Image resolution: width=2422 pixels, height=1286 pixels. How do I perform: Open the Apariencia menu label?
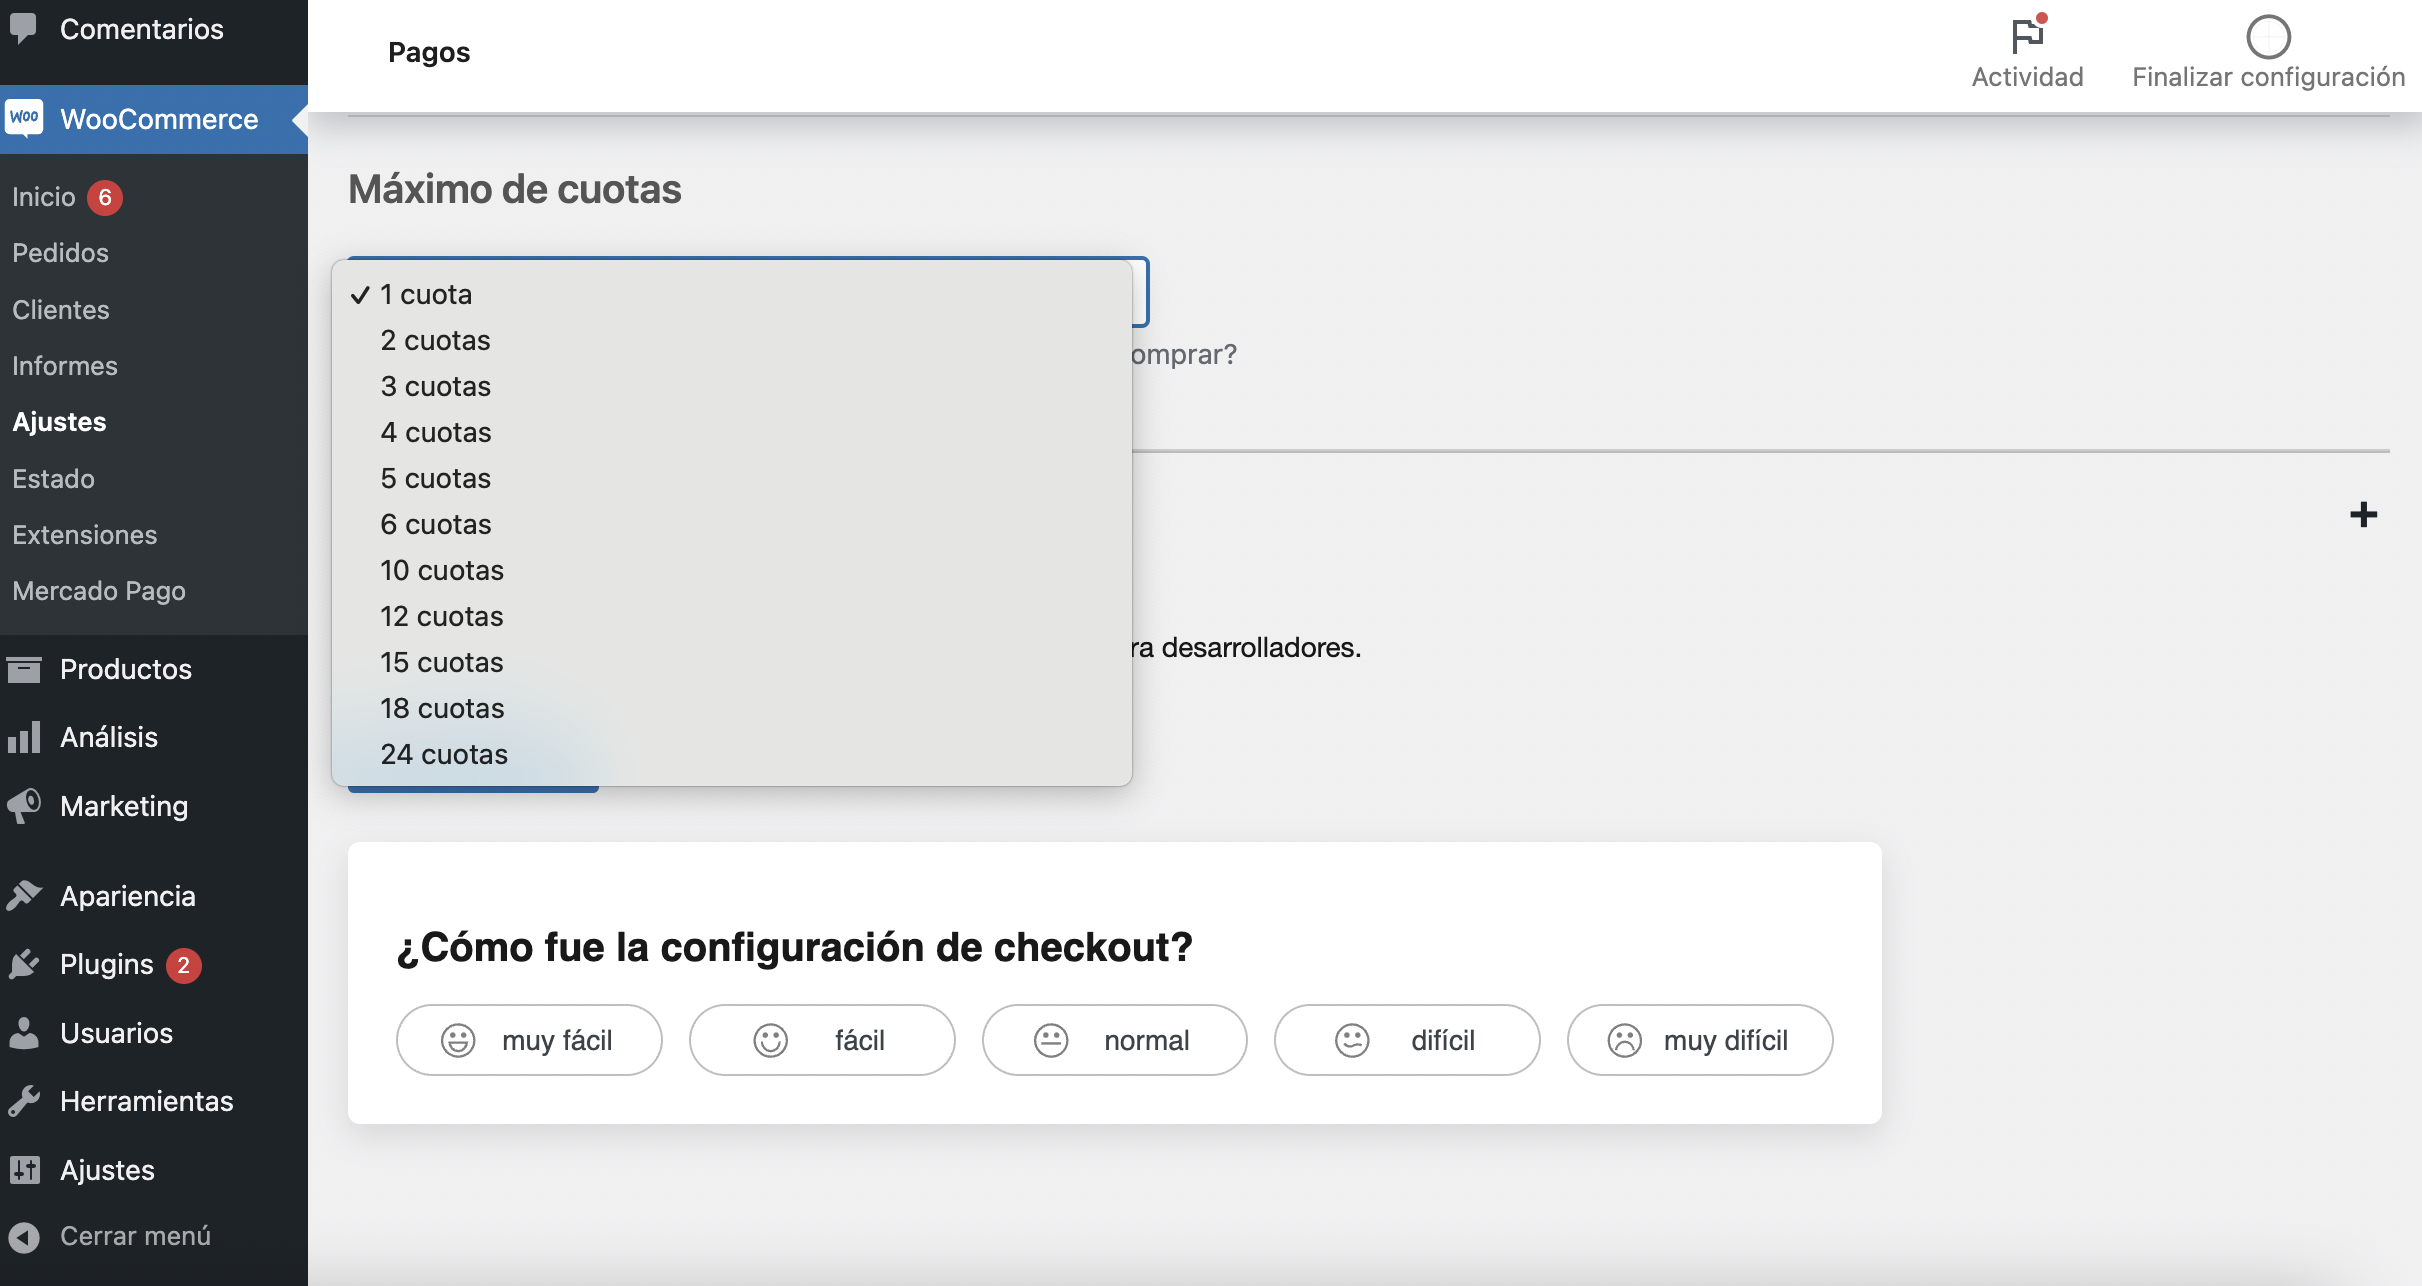tap(128, 896)
